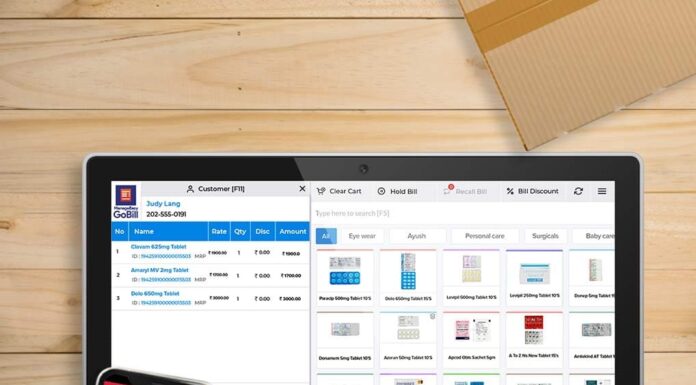Add Levipil 500mg Tablet product tile
The height and width of the screenshot is (385, 696).
pos(471,277)
